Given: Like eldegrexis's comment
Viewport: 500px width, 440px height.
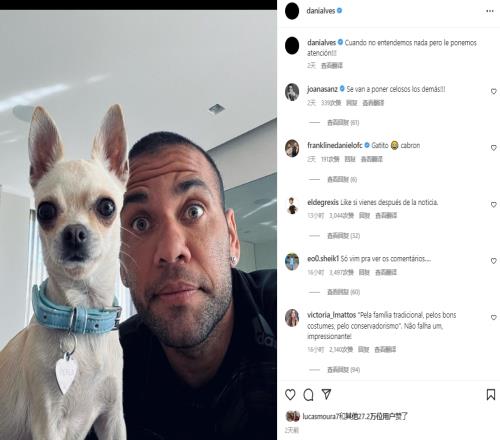Looking at the screenshot, I should [x=494, y=205].
